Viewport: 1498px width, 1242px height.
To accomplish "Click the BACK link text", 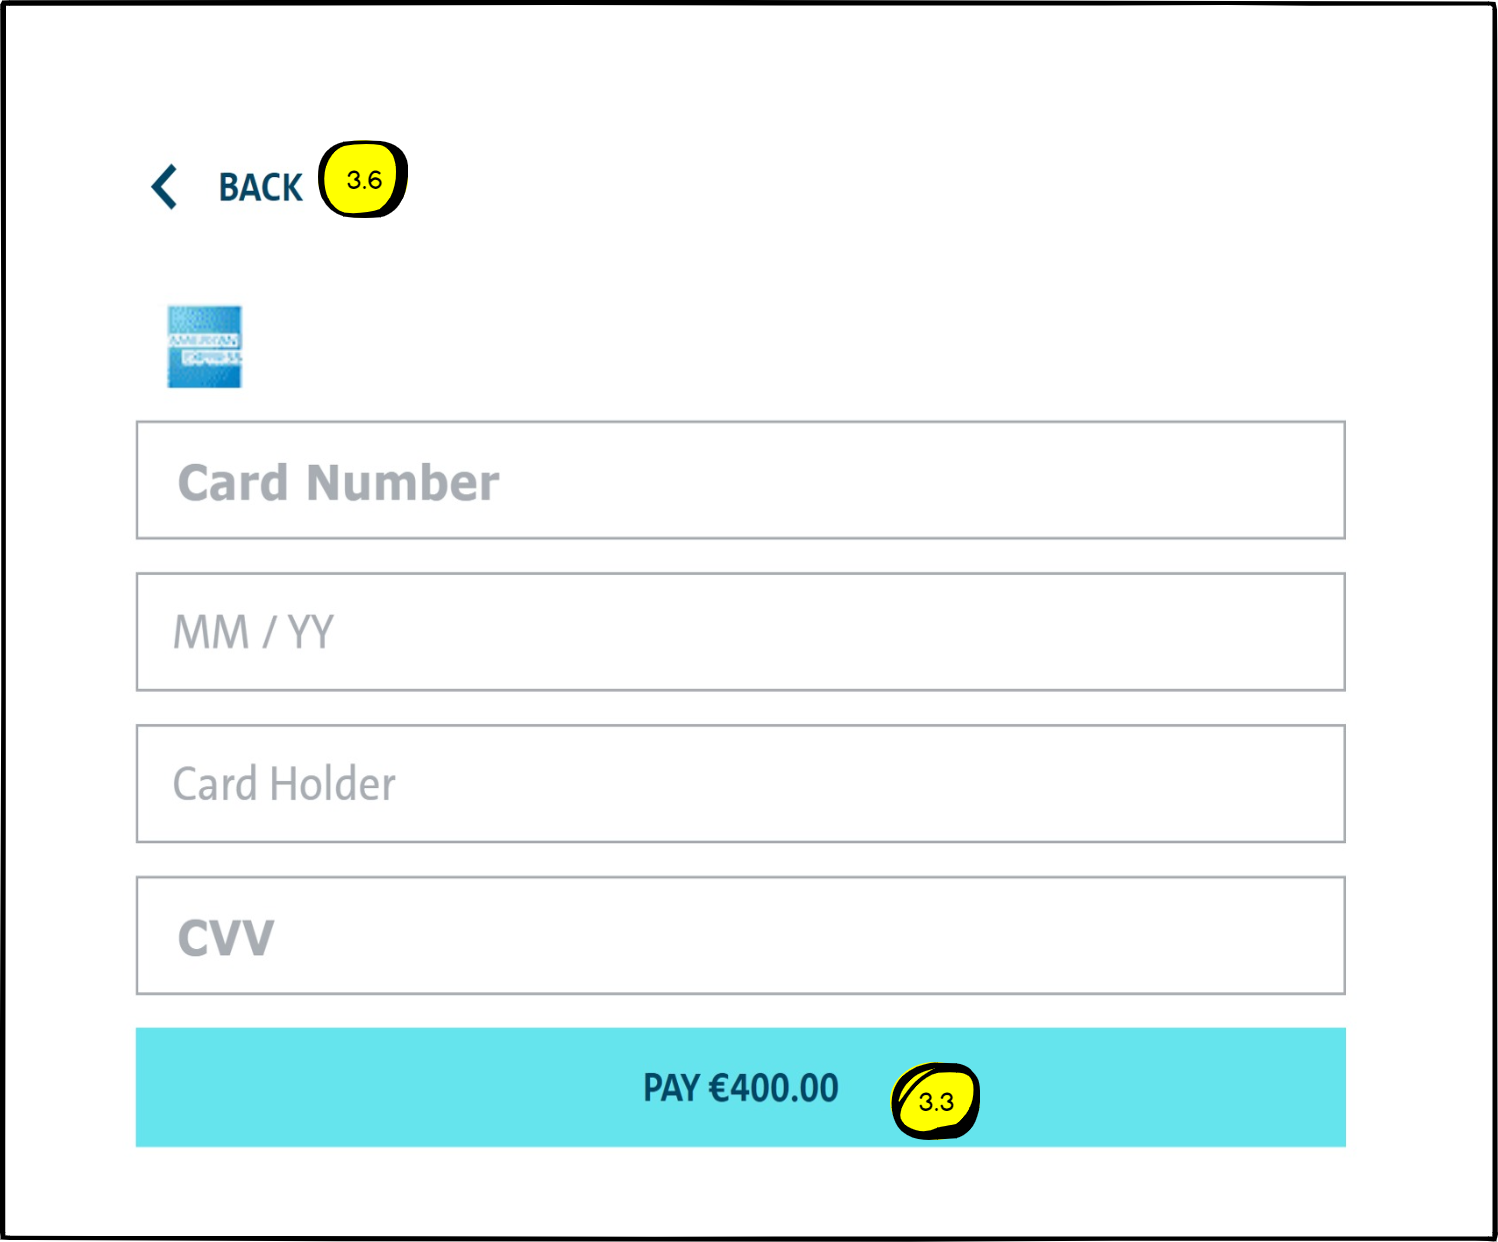I will [261, 186].
